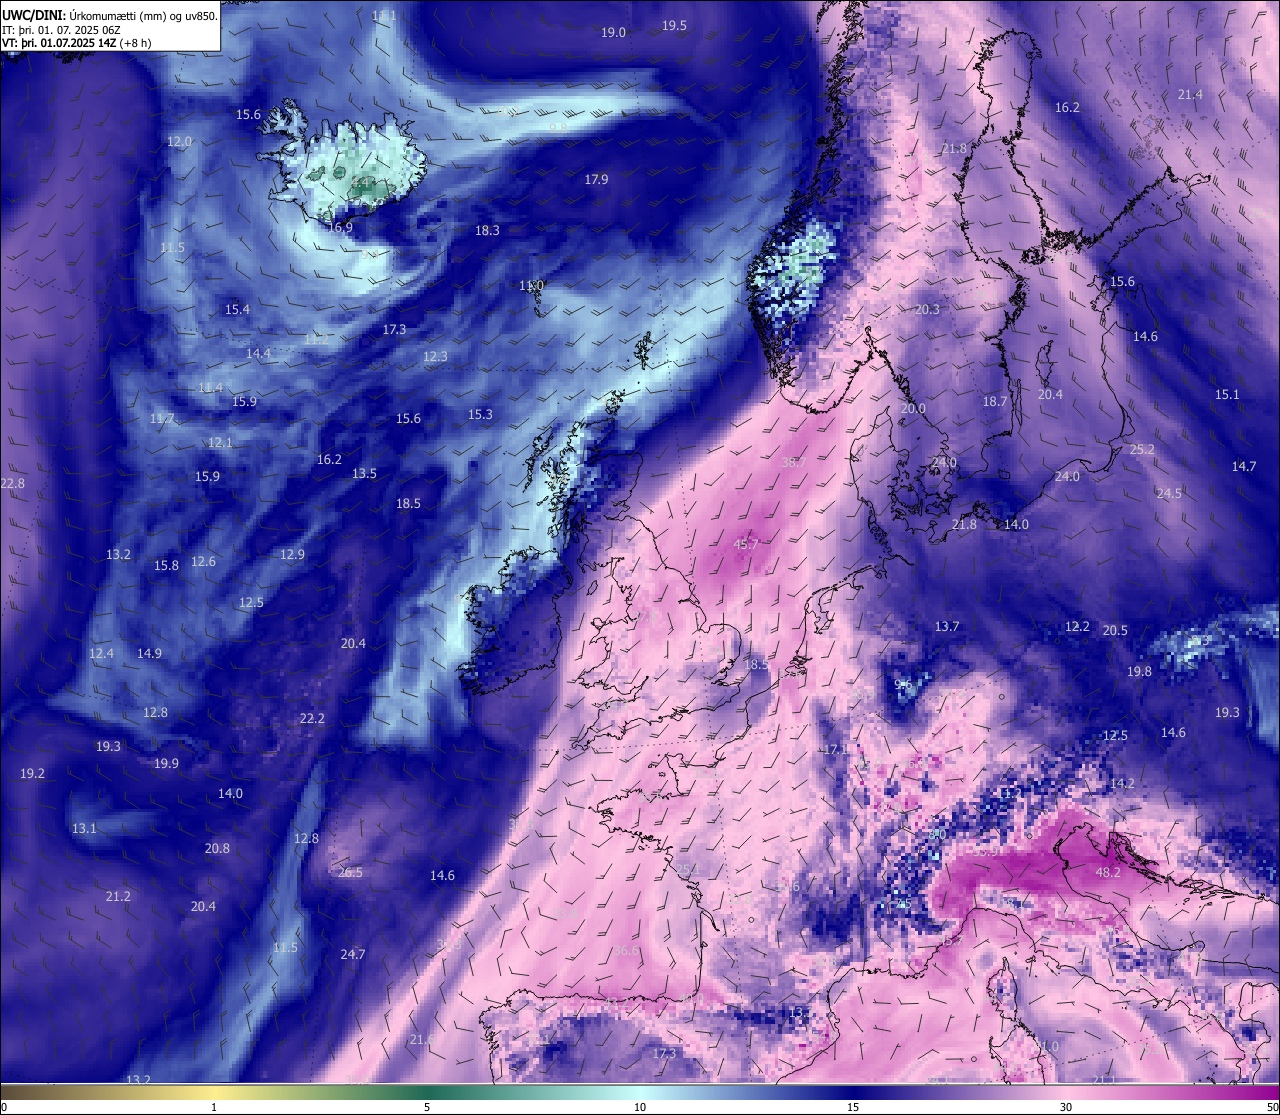Click the 13.5 value west of Scotland

pyautogui.click(x=364, y=473)
